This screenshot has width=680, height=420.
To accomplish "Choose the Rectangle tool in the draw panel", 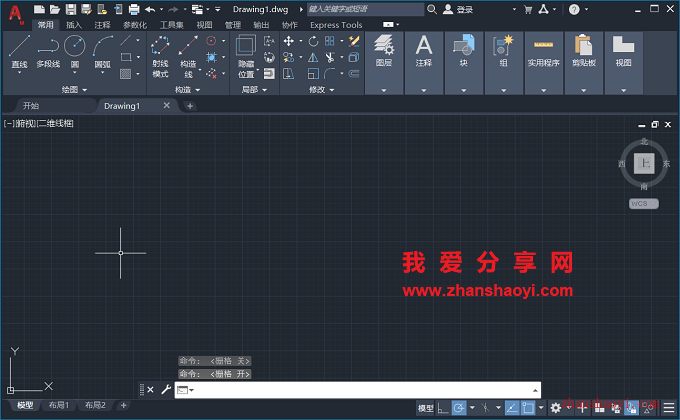I will pyautogui.click(x=126, y=57).
